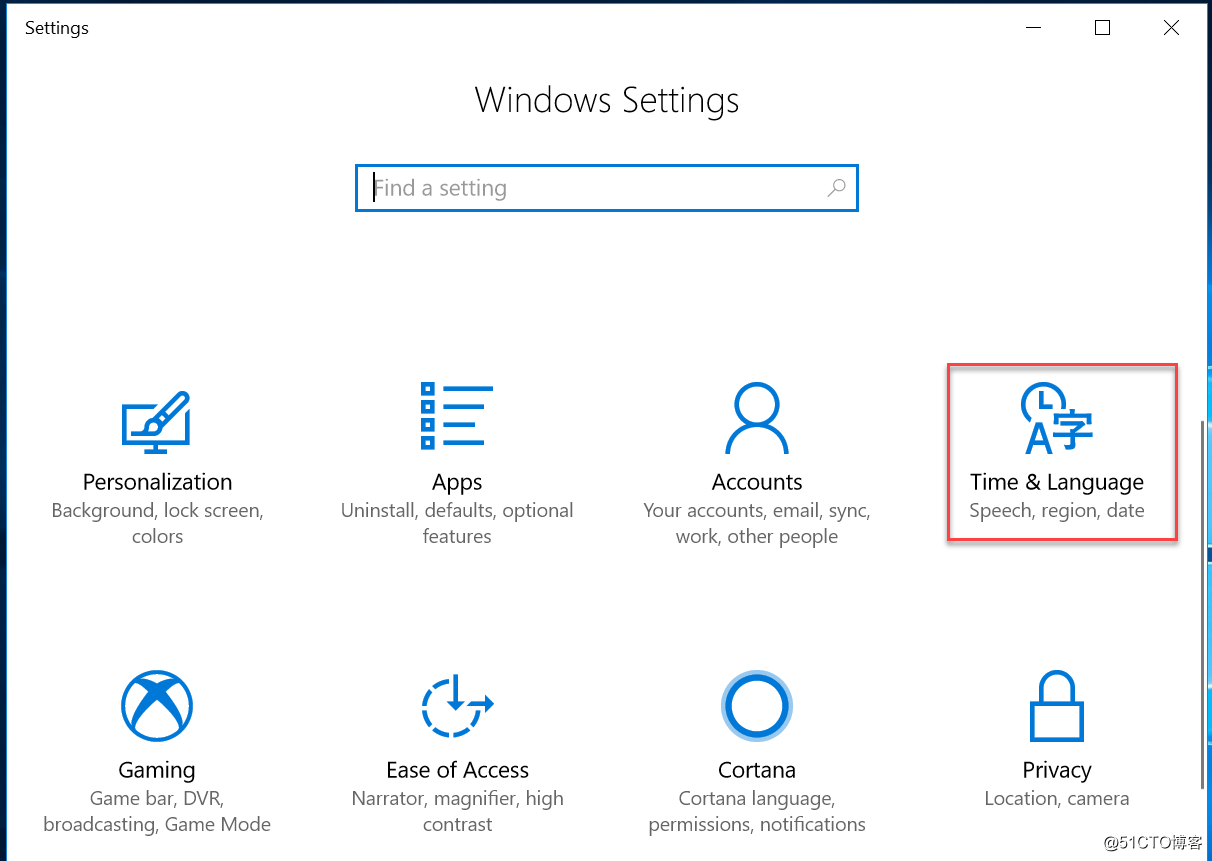Open the Ease of Access icon
1212x861 pixels.
point(457,705)
